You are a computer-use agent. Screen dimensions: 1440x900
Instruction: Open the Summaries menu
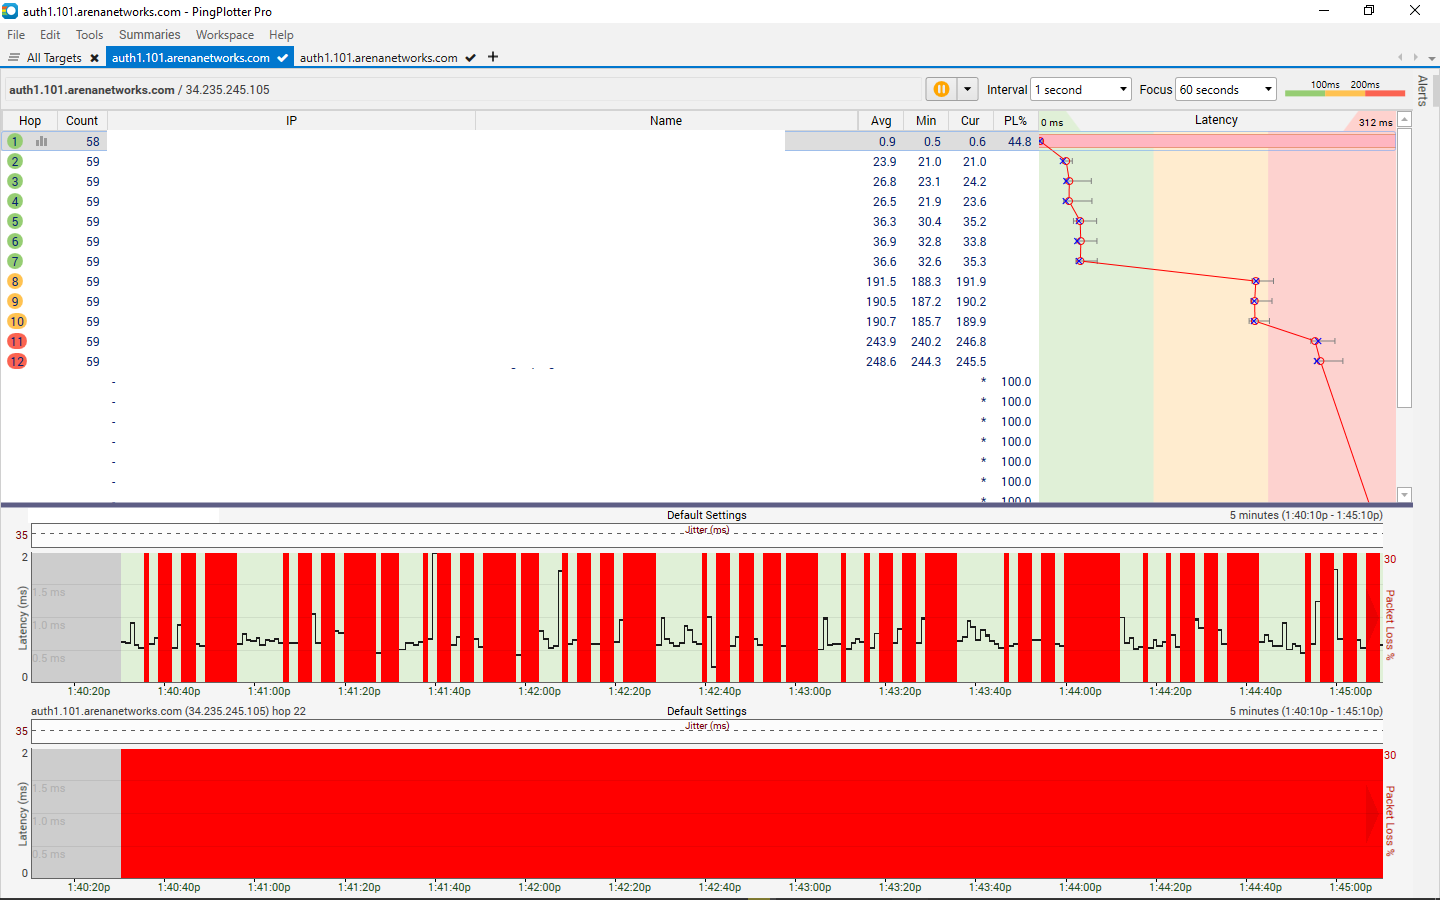[149, 34]
